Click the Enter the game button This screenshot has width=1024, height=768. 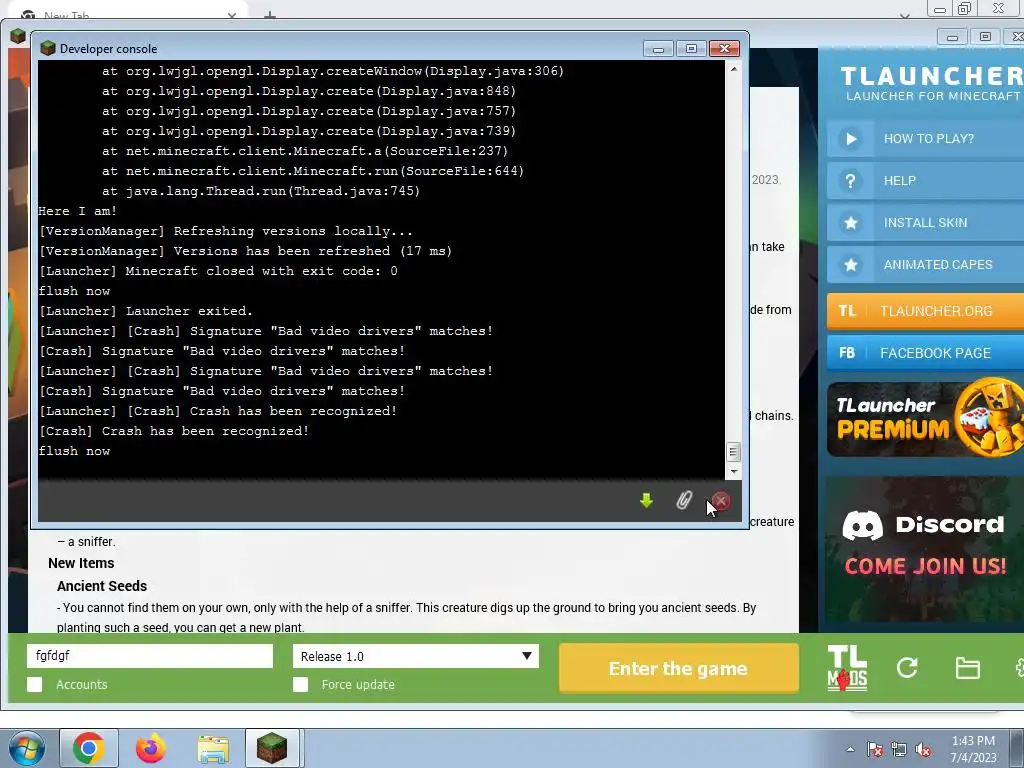tap(679, 668)
